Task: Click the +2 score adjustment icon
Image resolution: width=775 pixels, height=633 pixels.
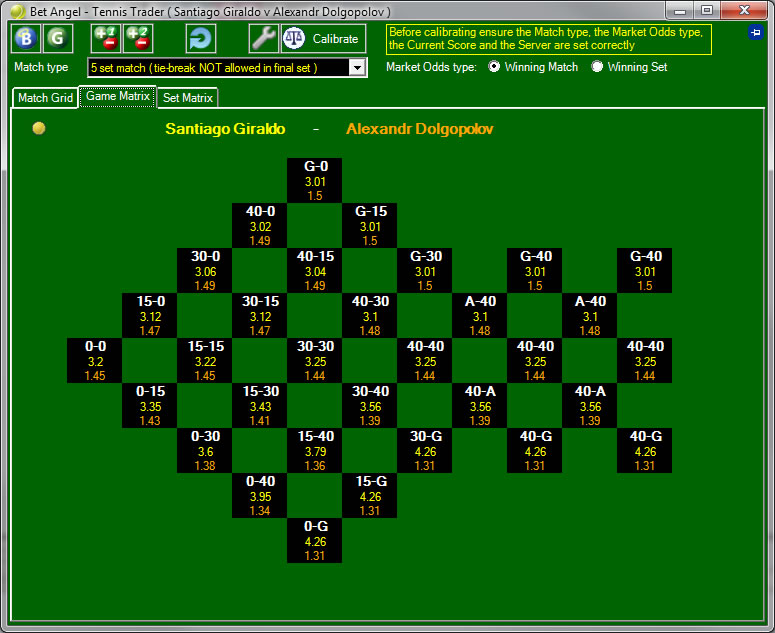Action: coord(138,39)
